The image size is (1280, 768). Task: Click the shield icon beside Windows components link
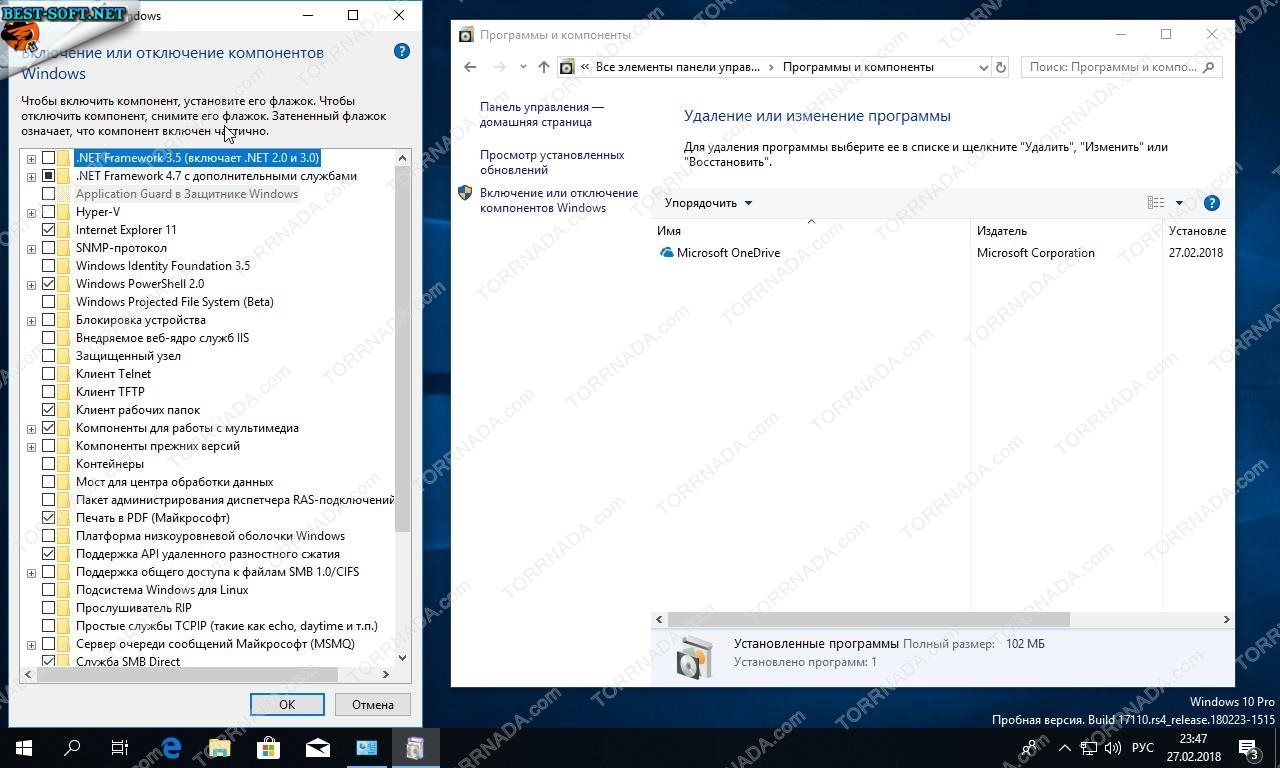coord(465,193)
